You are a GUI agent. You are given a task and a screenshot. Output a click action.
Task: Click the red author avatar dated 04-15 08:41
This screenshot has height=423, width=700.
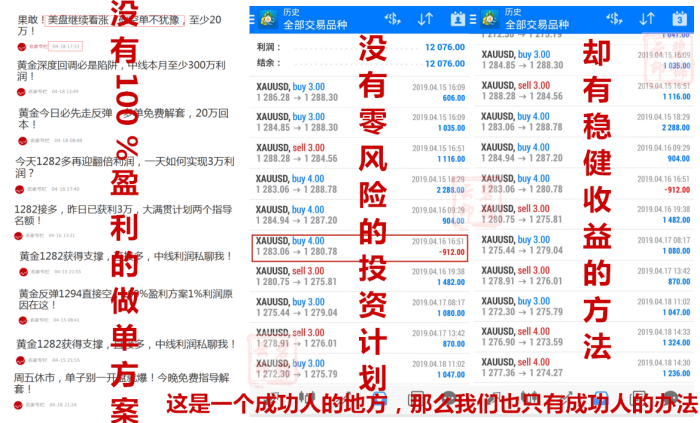point(23,320)
